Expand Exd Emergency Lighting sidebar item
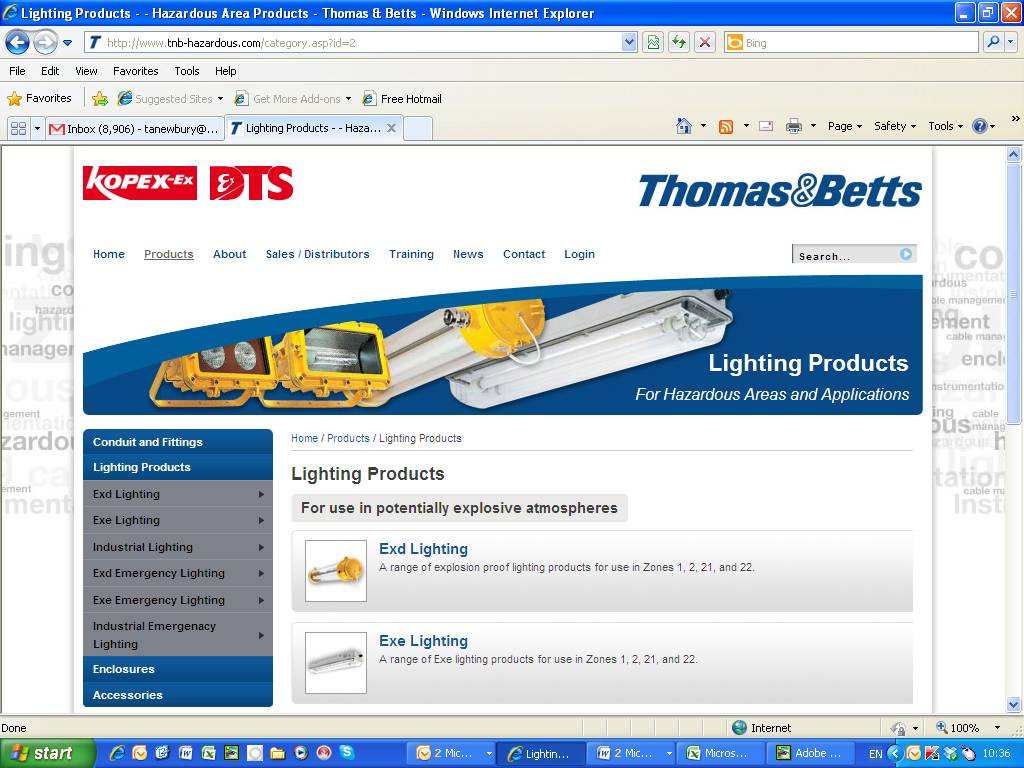The image size is (1024, 768). (x=261, y=573)
